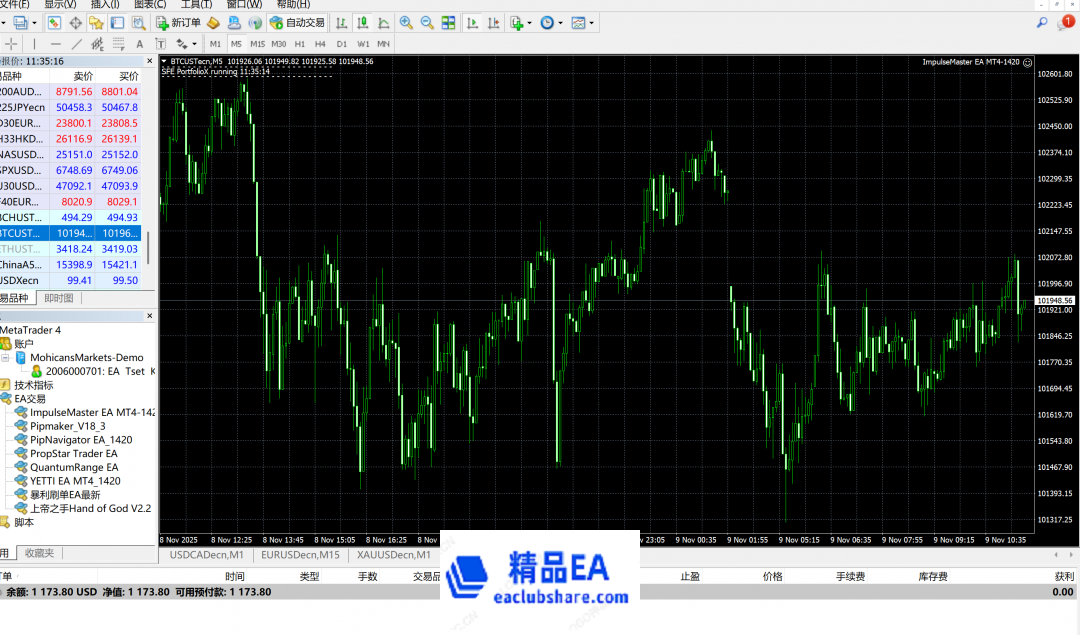1080x635 pixels.
Task: Switch chart to line chart mode
Action: click(x=383, y=22)
